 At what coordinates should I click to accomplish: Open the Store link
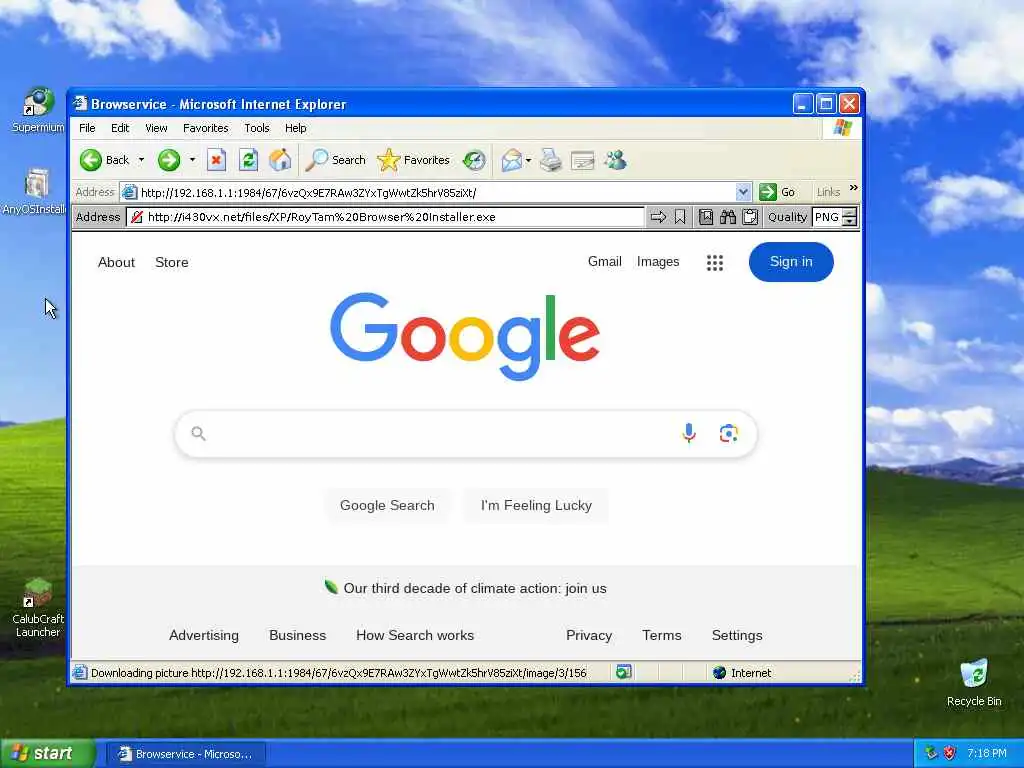click(x=172, y=263)
